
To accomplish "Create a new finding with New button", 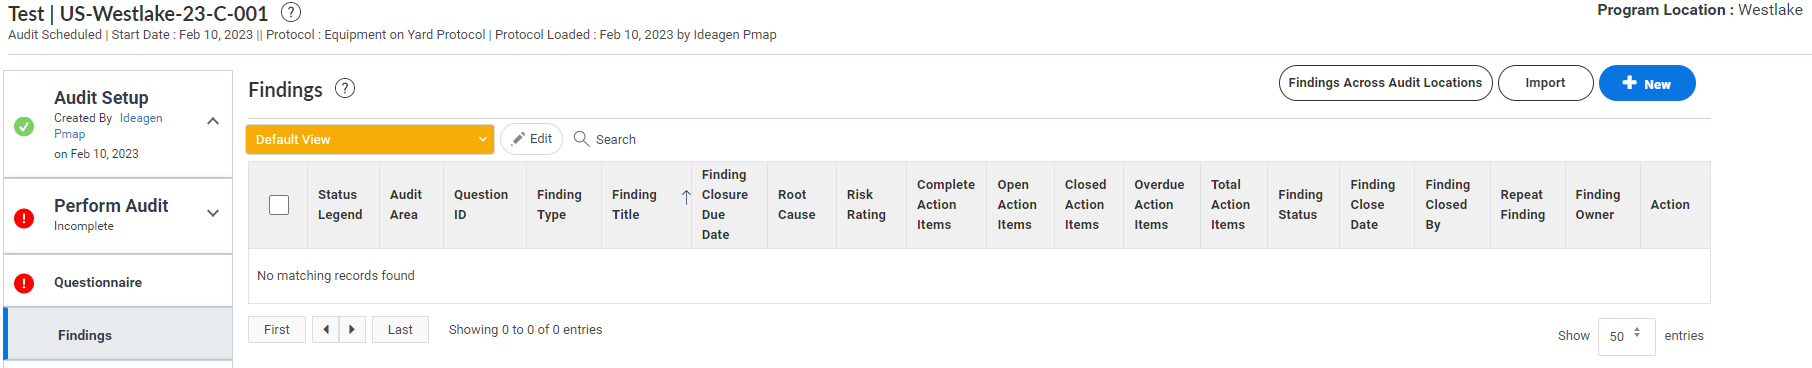I will click(x=1647, y=83).
